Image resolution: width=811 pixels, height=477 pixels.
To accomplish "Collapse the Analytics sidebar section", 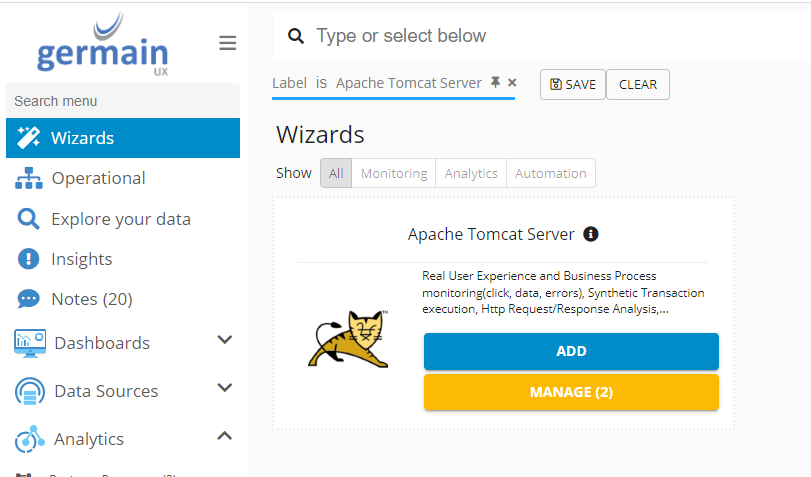I will click(x=225, y=437).
